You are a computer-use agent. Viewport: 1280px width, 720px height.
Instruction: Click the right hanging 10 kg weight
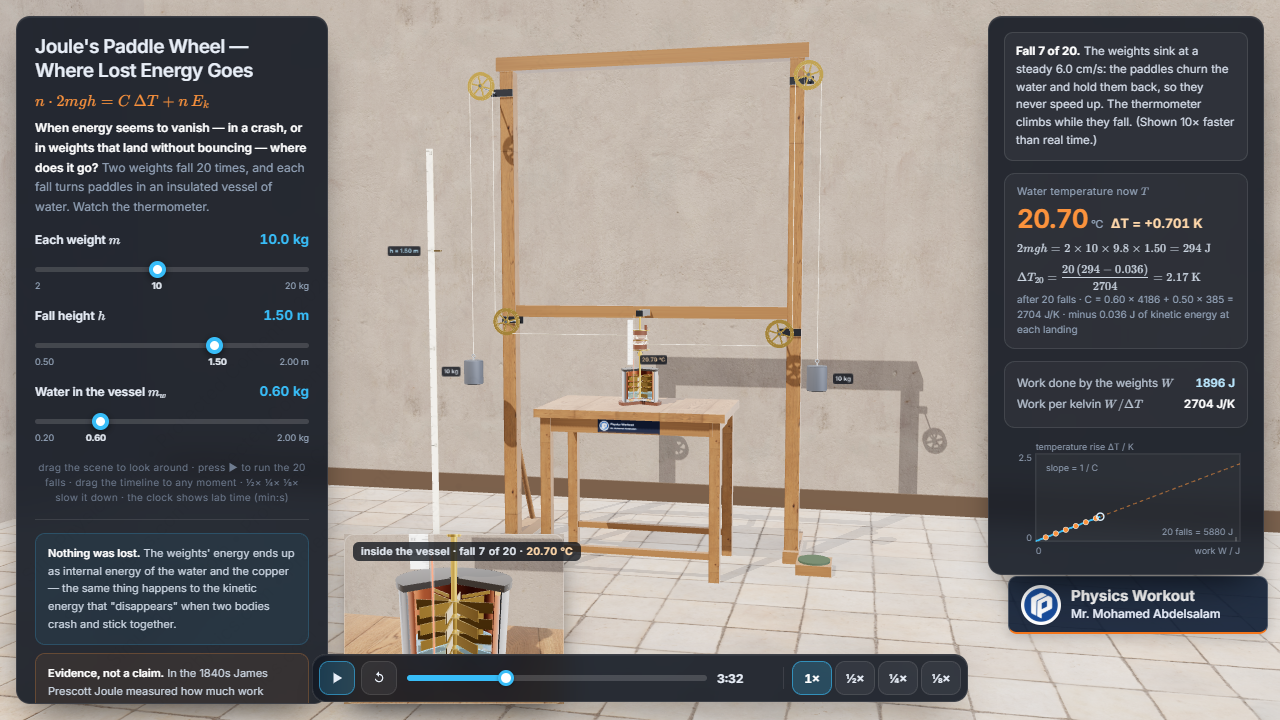(818, 377)
